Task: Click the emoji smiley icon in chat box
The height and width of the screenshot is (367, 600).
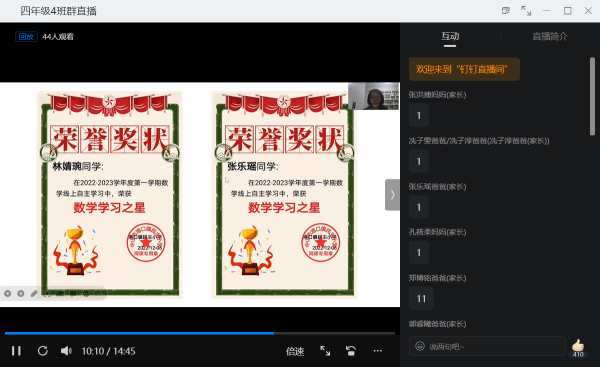Action: tap(420, 346)
